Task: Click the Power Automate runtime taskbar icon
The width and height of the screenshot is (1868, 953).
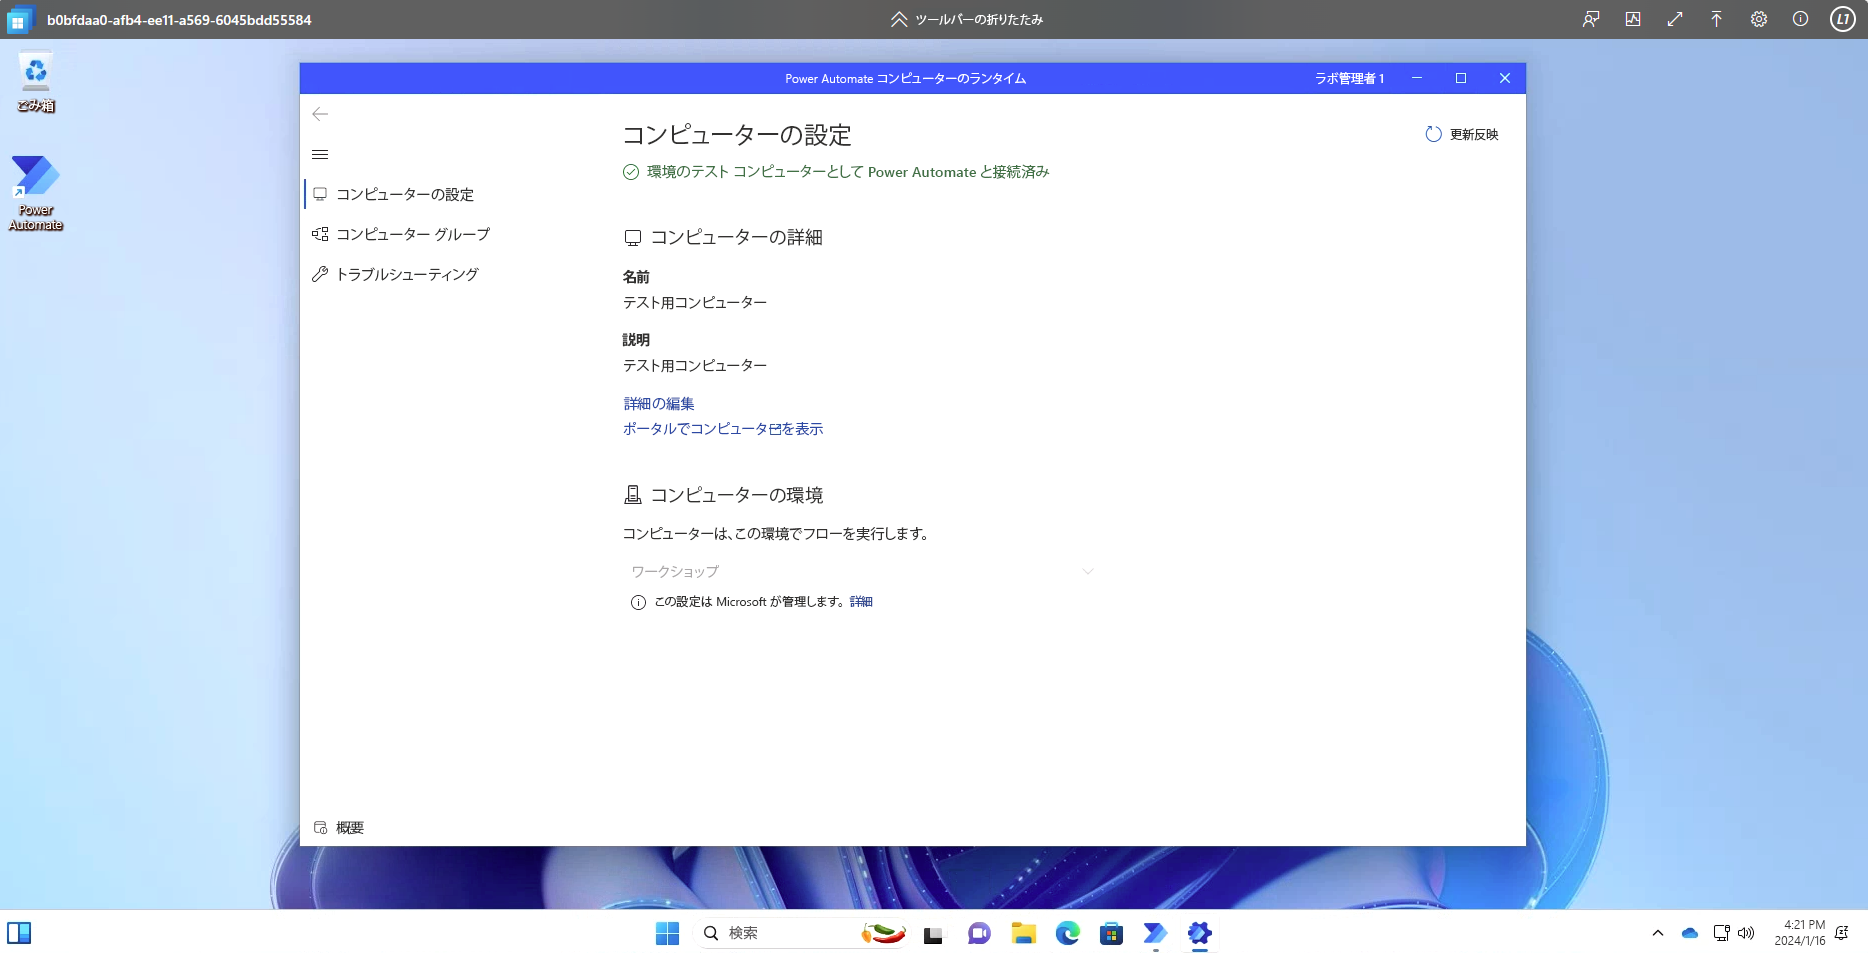Action: coord(1199,933)
